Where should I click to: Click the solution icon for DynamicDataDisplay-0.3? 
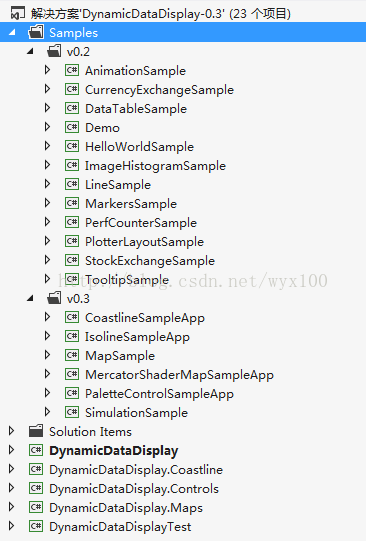coord(18,13)
